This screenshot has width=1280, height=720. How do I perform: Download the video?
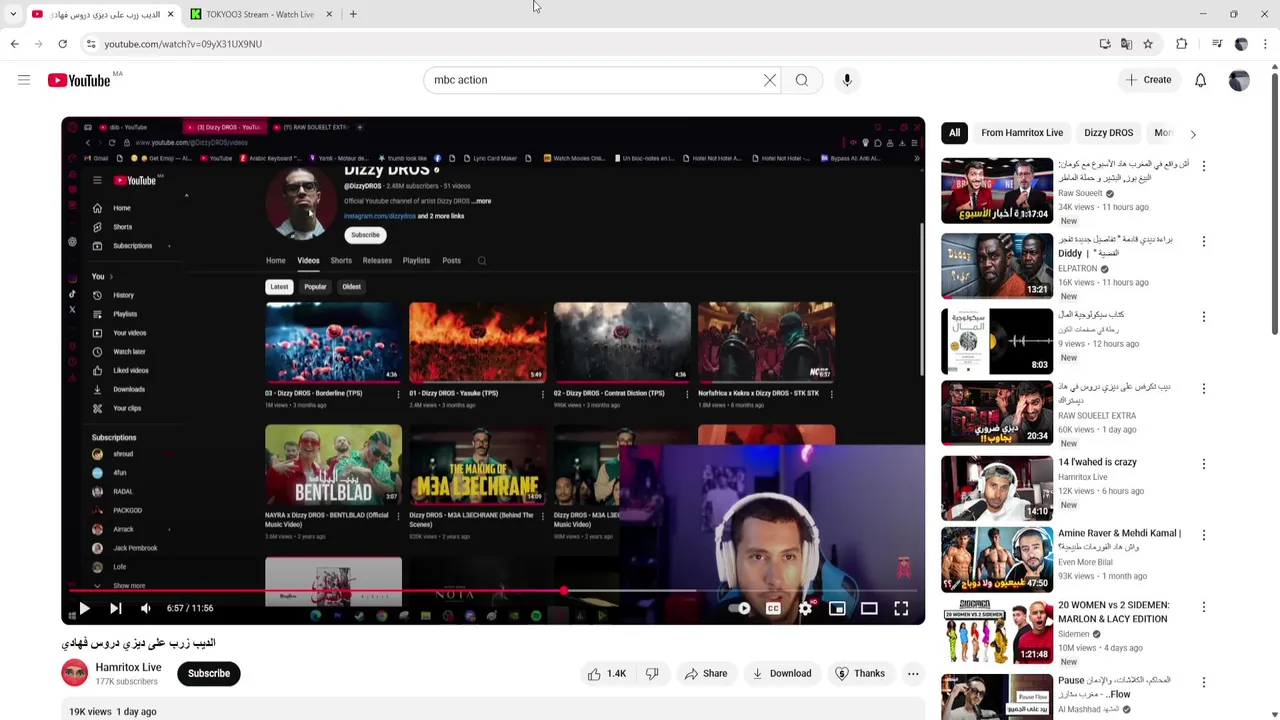click(782, 674)
